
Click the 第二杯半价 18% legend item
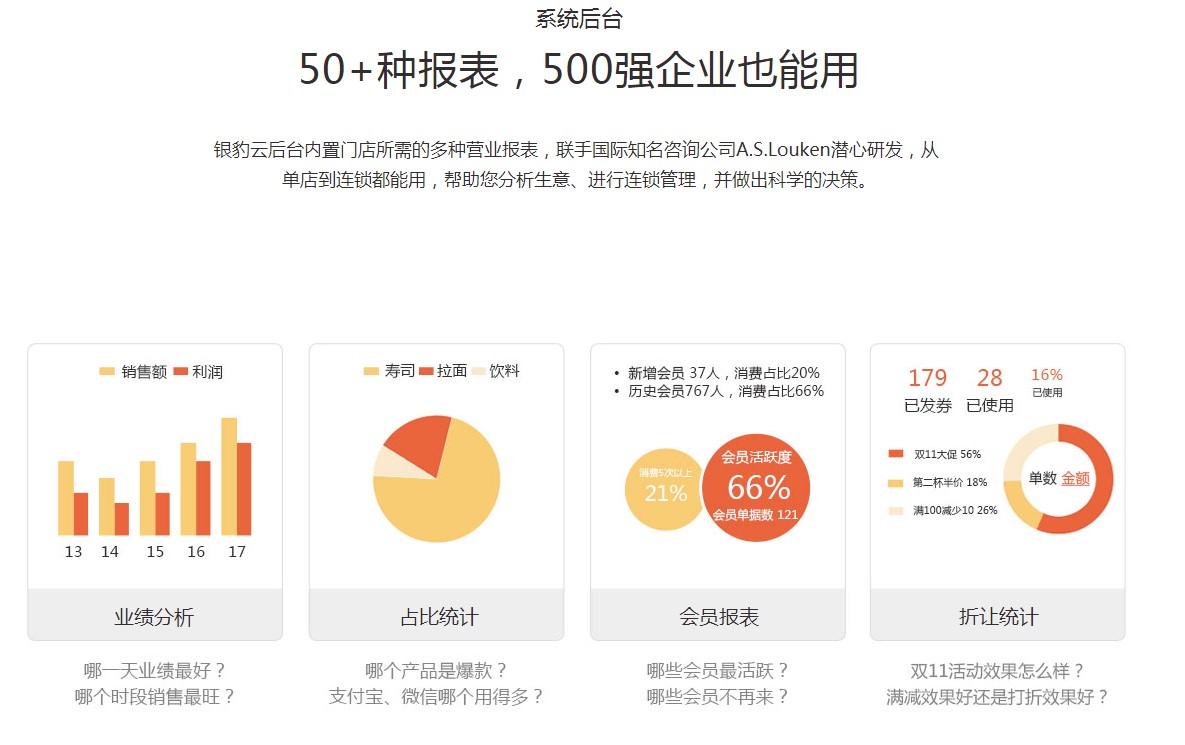(937, 483)
